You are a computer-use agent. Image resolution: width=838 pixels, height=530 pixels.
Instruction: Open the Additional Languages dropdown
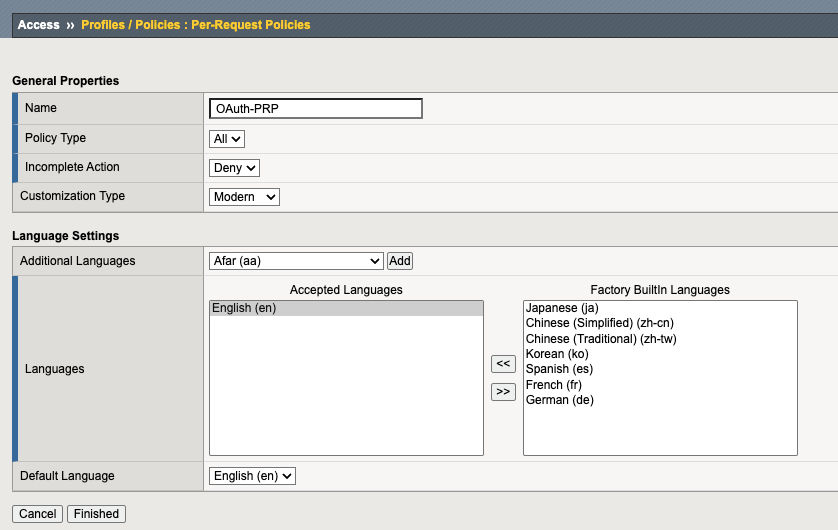[296, 261]
